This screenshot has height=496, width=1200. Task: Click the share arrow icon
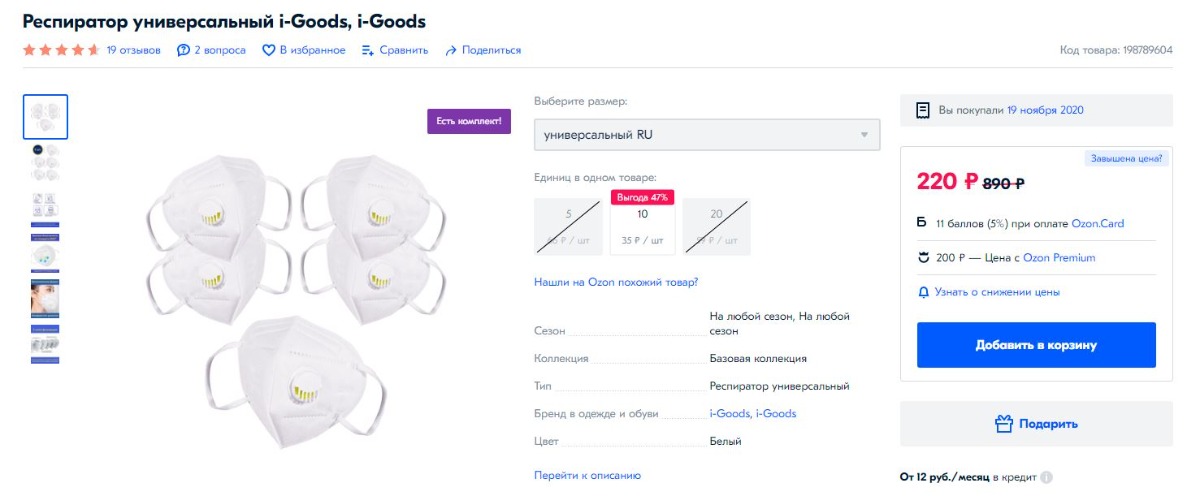(x=451, y=50)
